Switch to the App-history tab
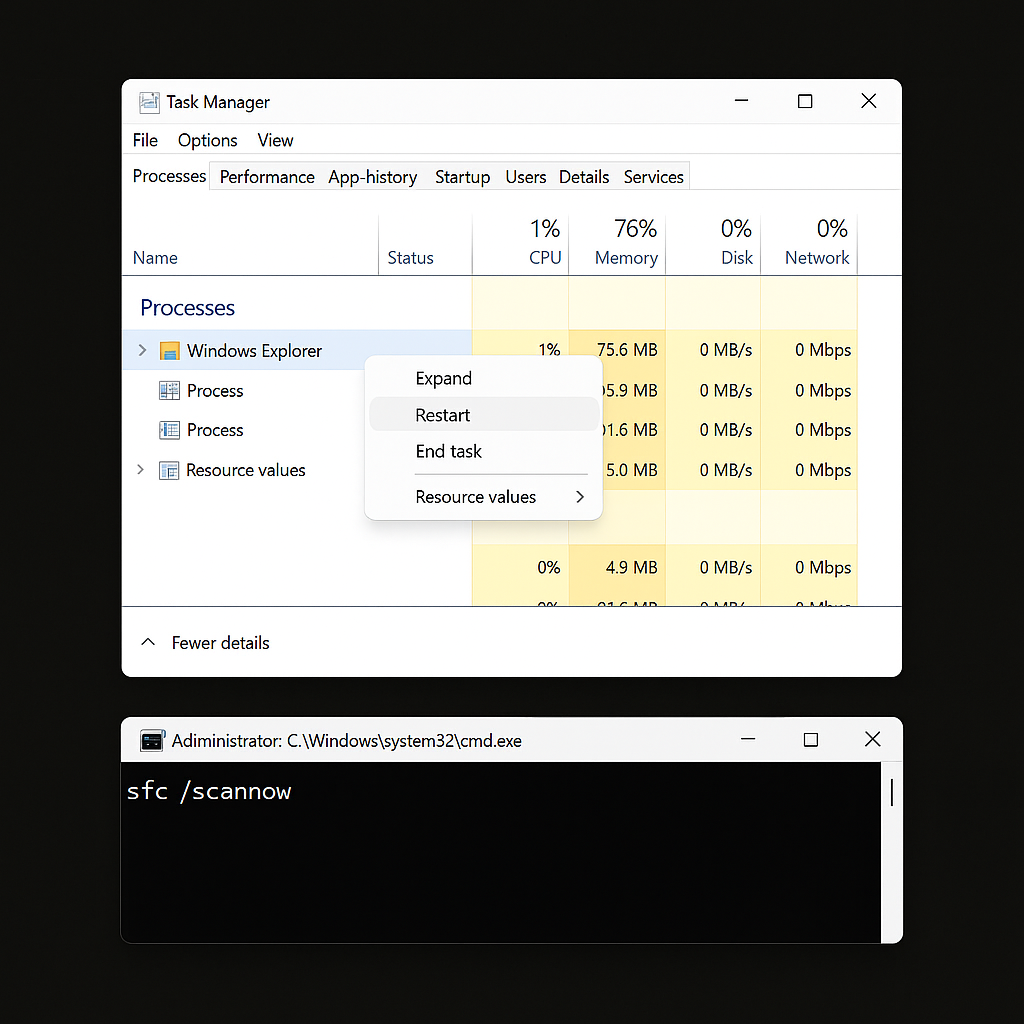 tap(373, 177)
